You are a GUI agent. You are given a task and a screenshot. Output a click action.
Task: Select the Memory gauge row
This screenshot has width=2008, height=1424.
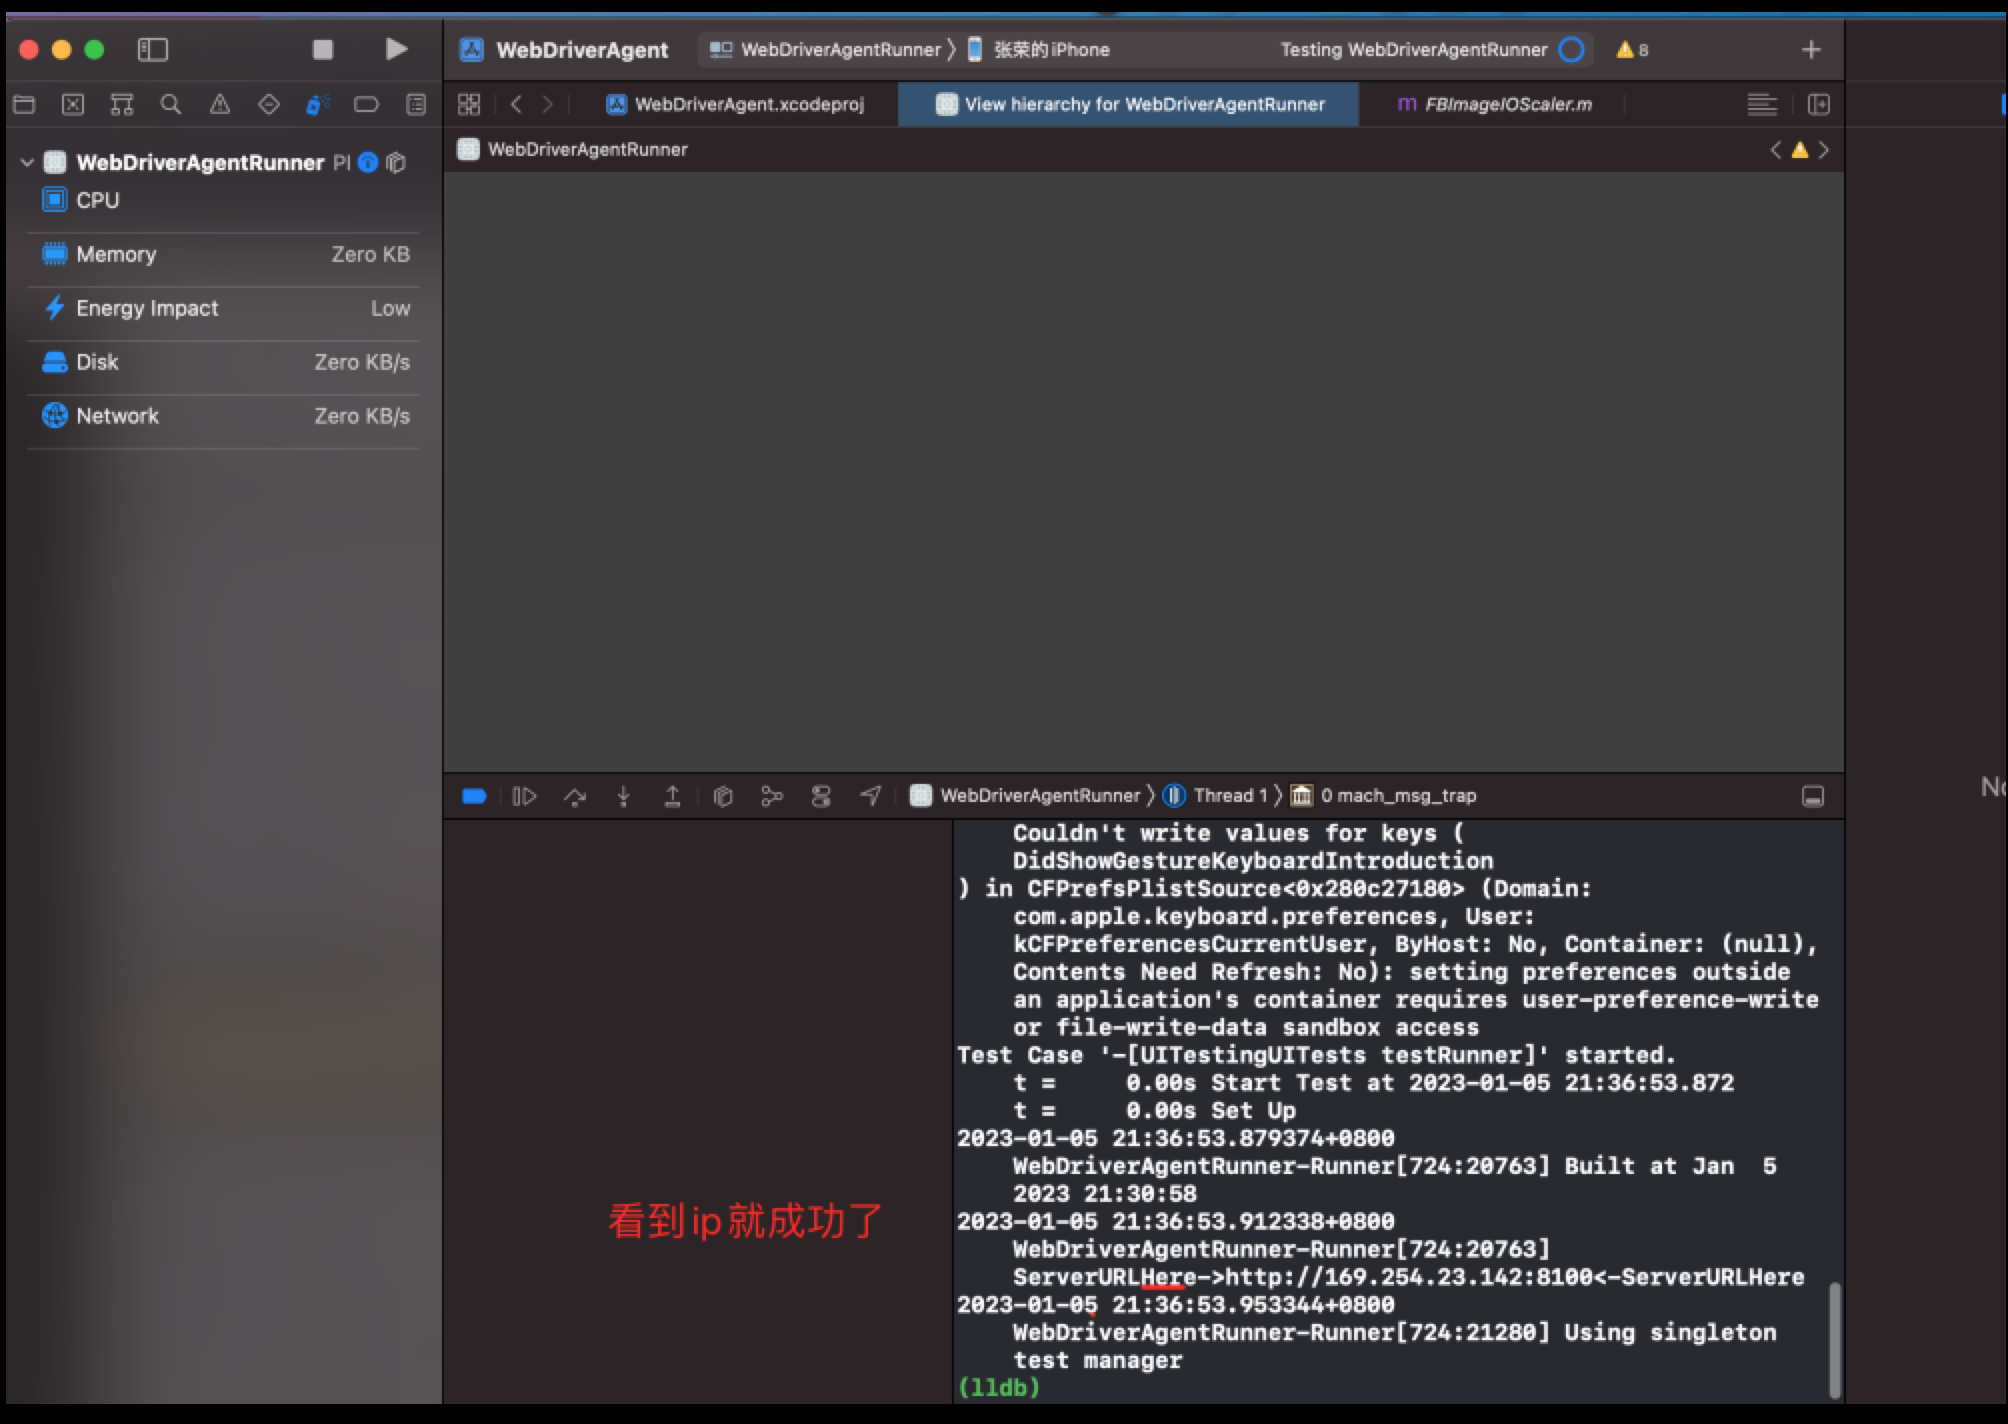point(224,254)
